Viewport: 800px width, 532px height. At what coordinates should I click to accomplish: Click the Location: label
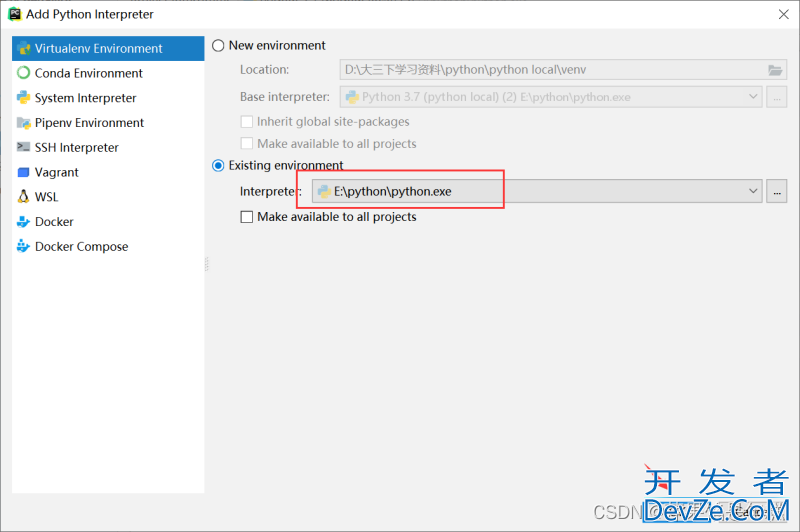[264, 69]
